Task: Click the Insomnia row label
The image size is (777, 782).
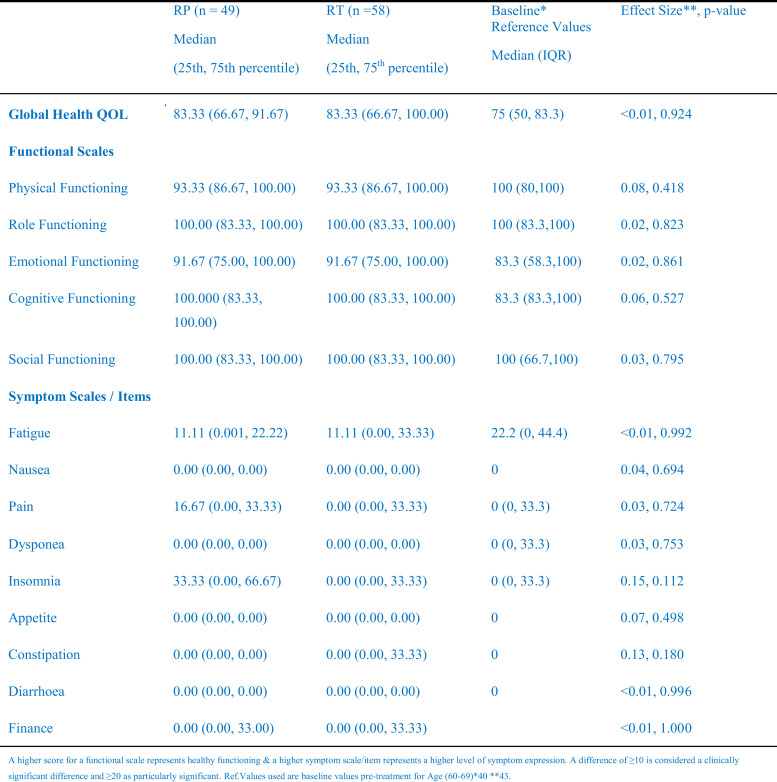Action: click(34, 580)
